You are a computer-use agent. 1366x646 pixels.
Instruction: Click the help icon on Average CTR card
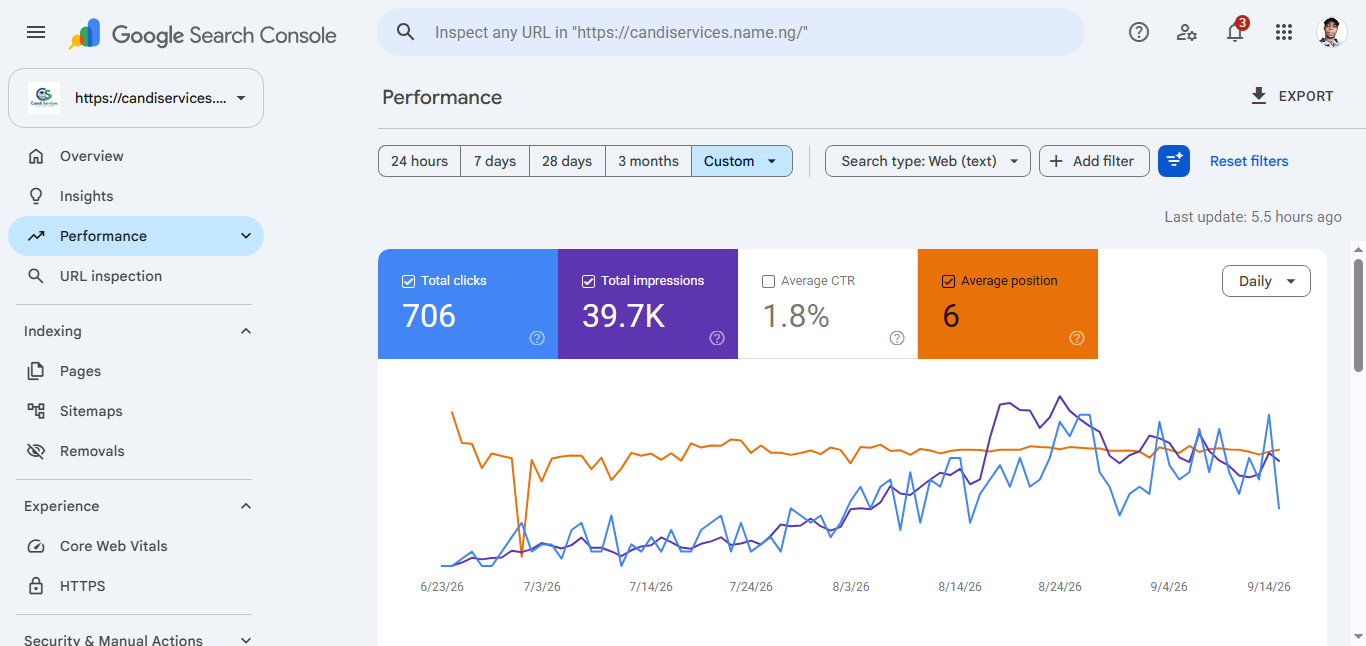tap(897, 338)
